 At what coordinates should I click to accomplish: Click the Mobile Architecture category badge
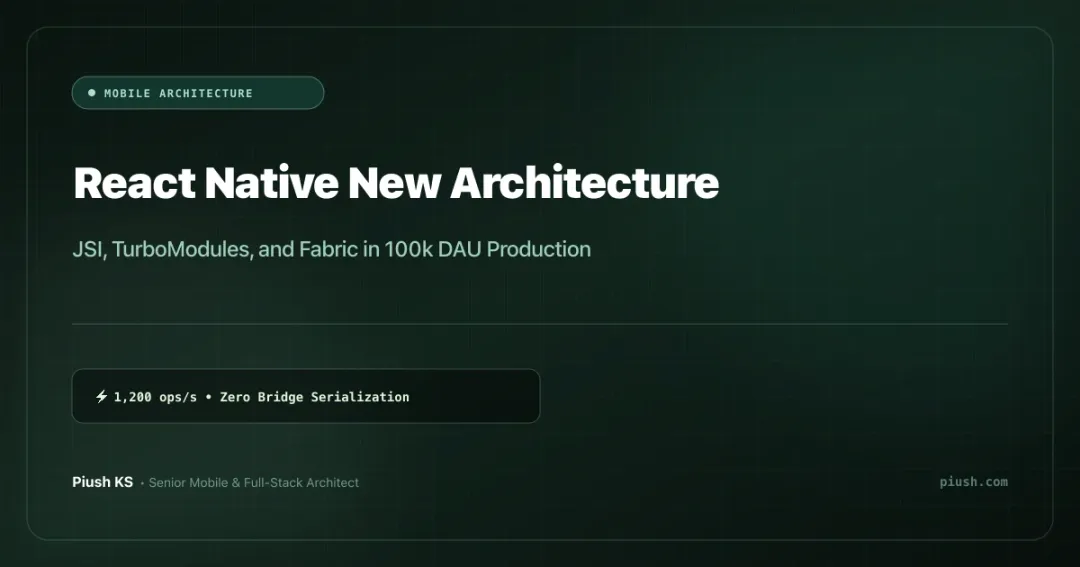coord(198,93)
